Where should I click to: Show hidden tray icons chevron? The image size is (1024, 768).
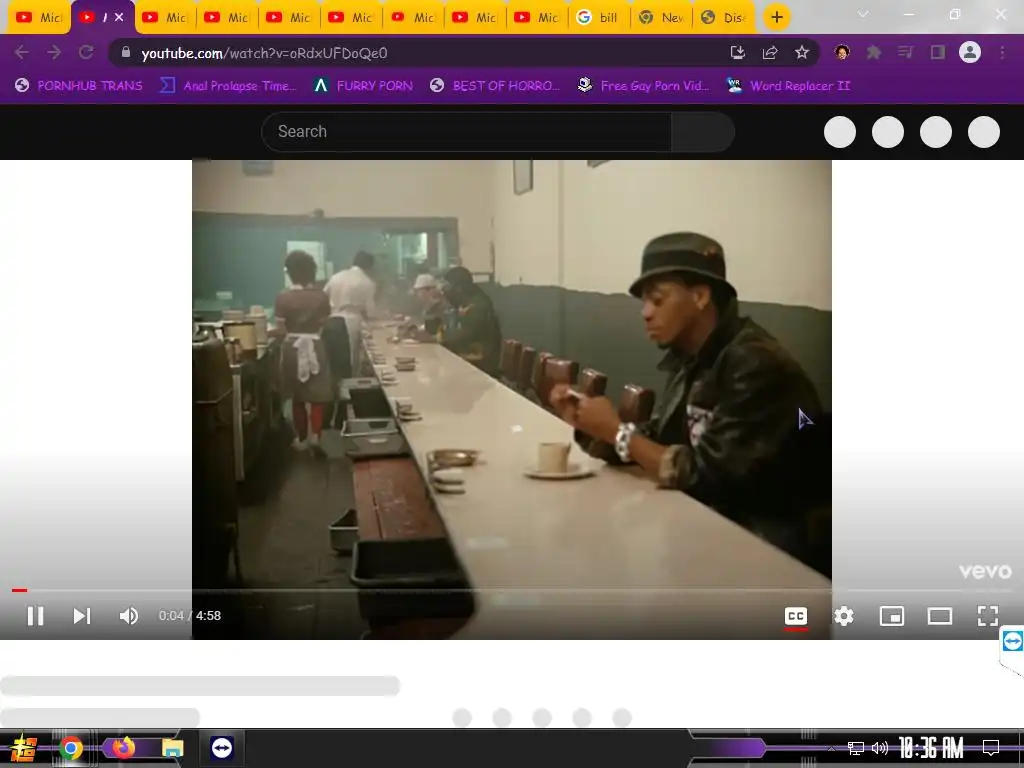coord(831,748)
